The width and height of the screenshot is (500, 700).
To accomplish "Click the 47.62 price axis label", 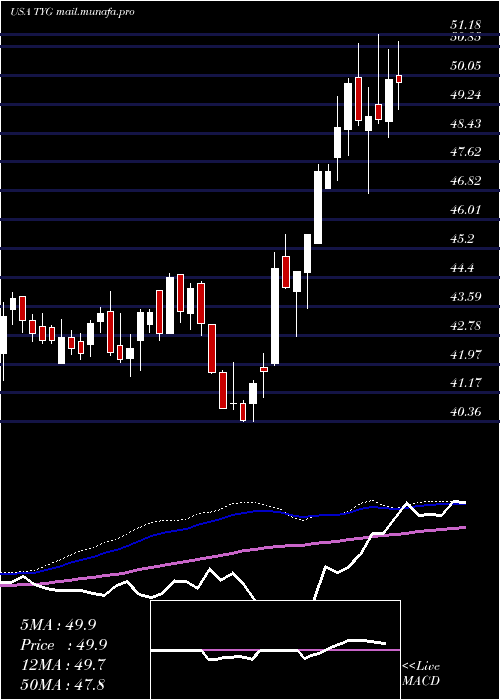I will (x=465, y=152).
